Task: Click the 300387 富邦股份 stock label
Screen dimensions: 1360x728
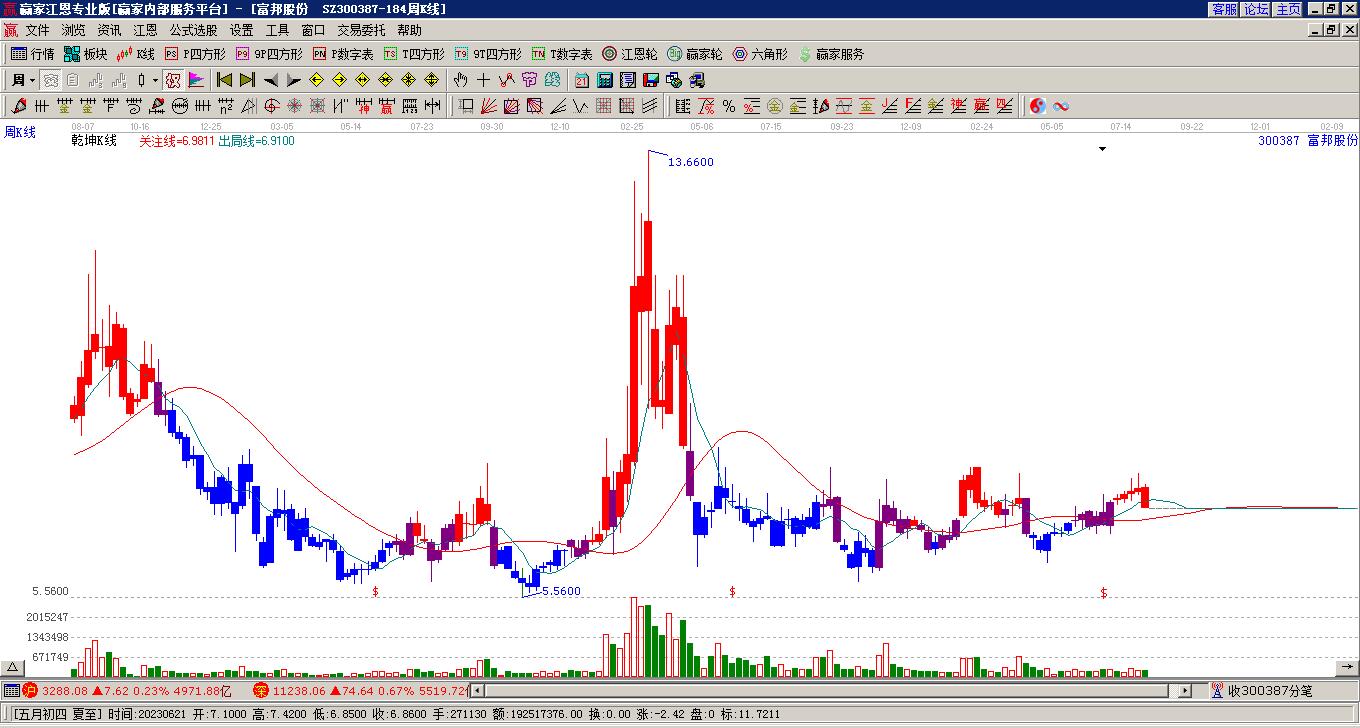Action: pos(1308,141)
